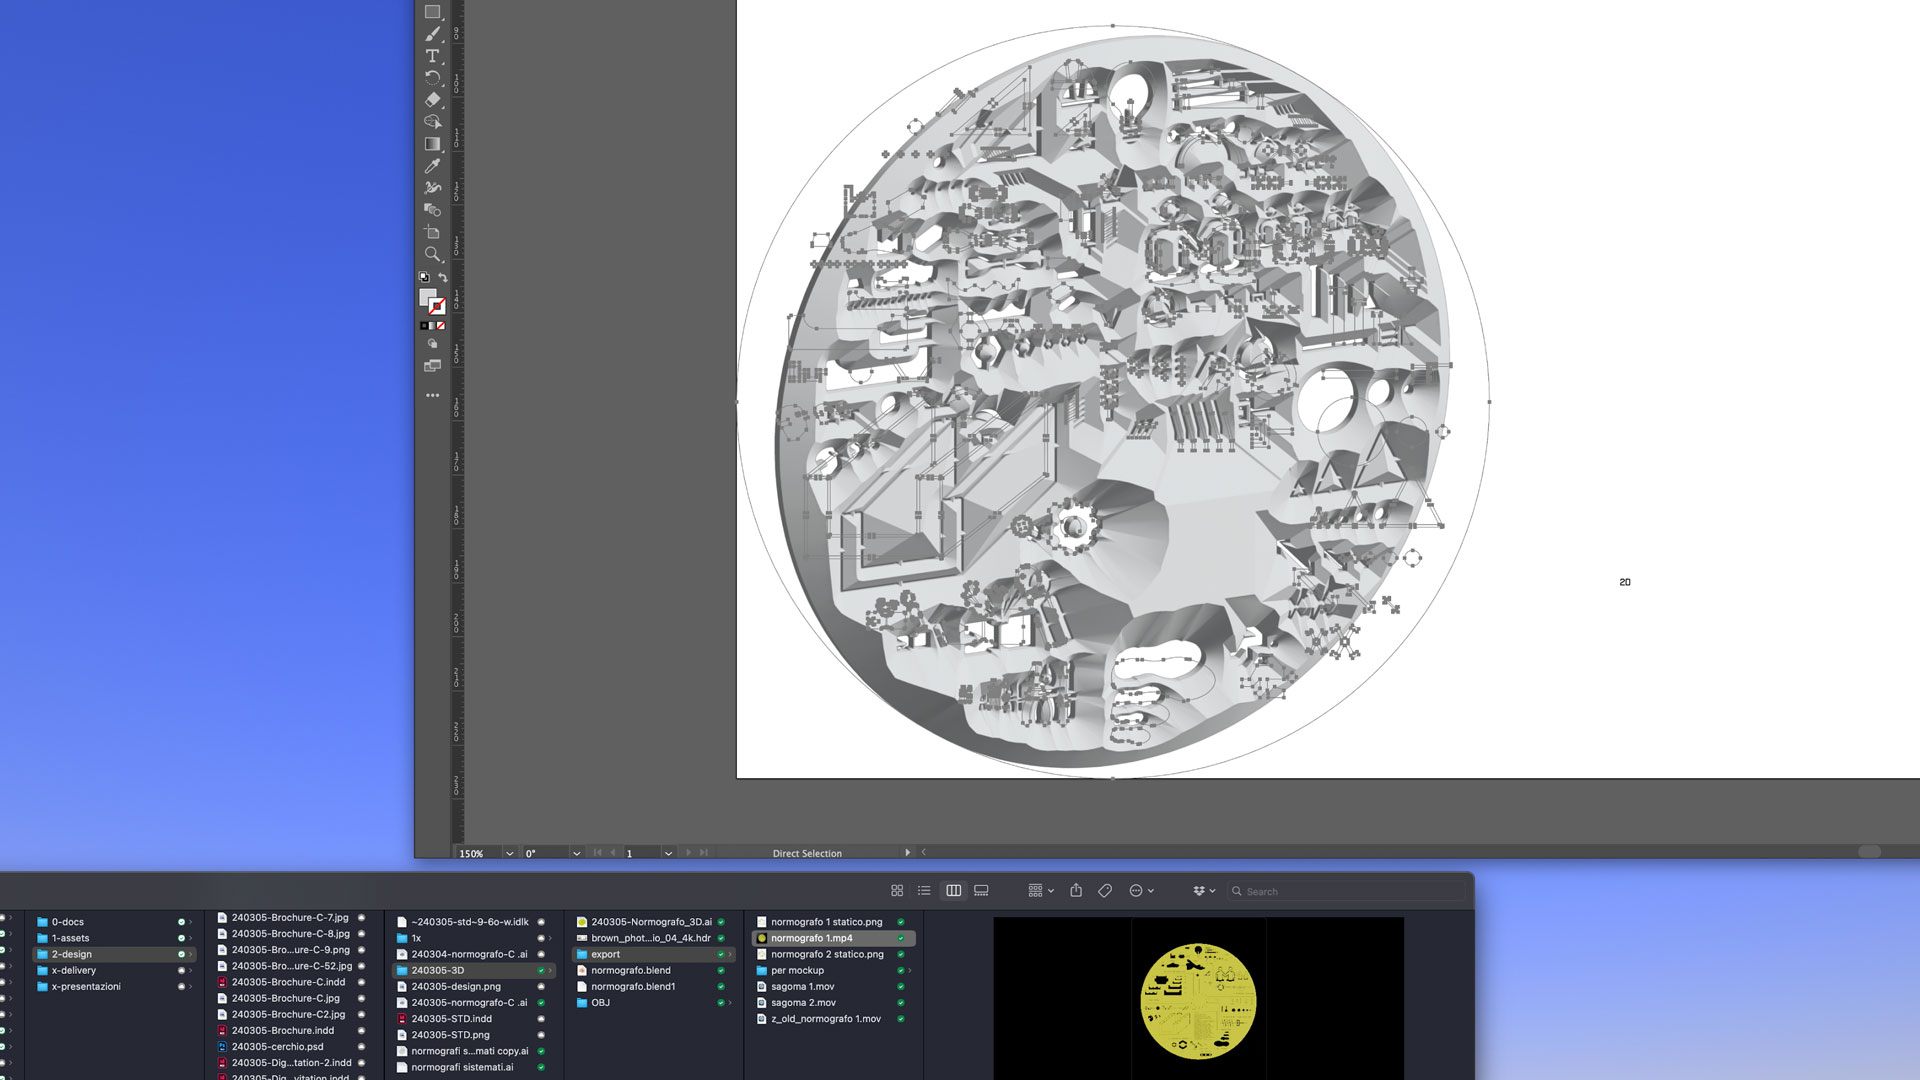
Task: Open the Dropbox dropdown in Finder toolbar
Action: (x=1203, y=891)
